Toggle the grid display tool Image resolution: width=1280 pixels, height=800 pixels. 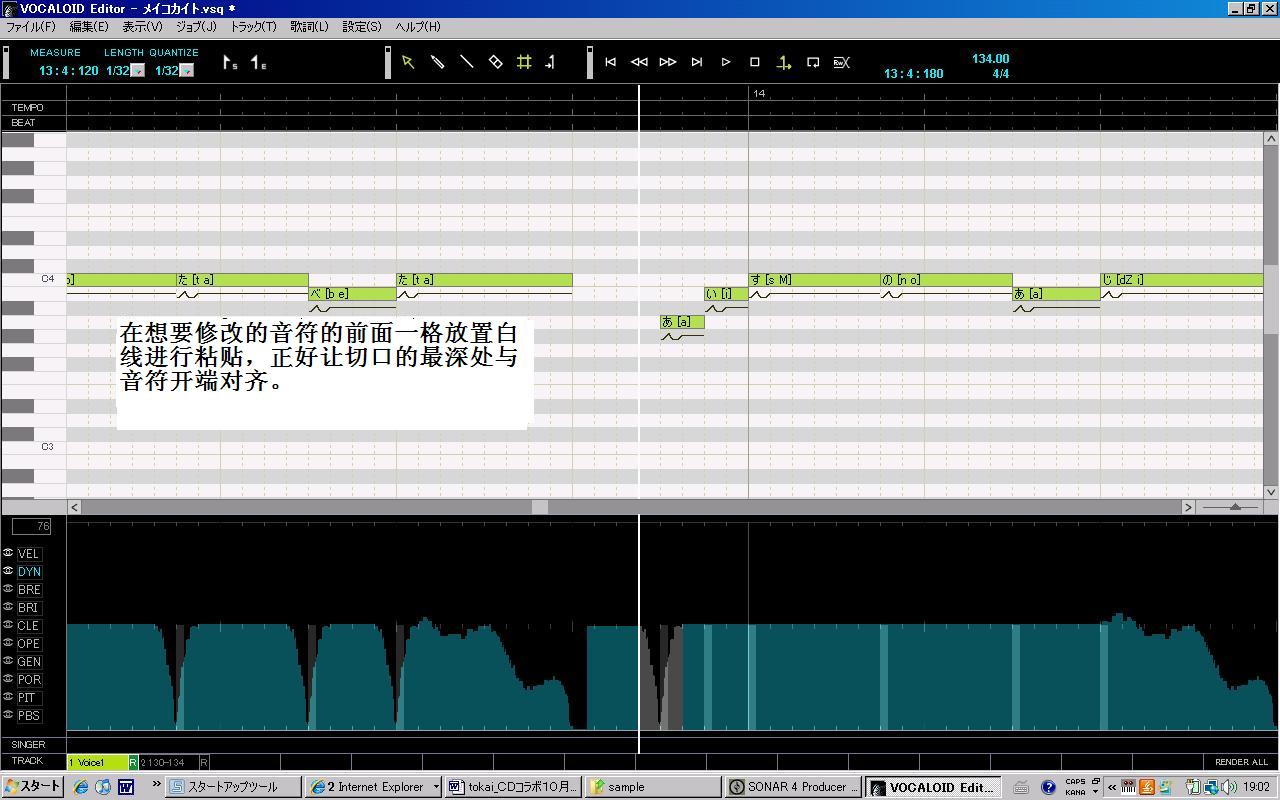(x=524, y=62)
